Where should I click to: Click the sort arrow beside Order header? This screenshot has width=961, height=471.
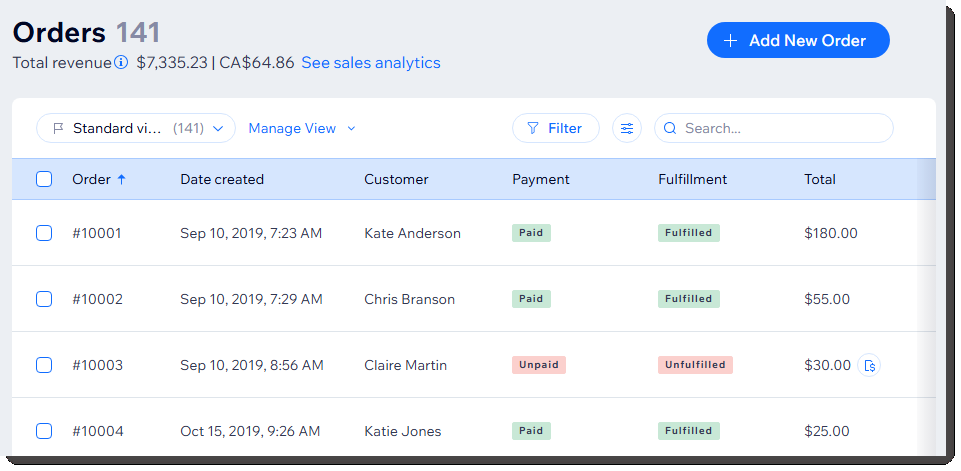pyautogui.click(x=121, y=179)
